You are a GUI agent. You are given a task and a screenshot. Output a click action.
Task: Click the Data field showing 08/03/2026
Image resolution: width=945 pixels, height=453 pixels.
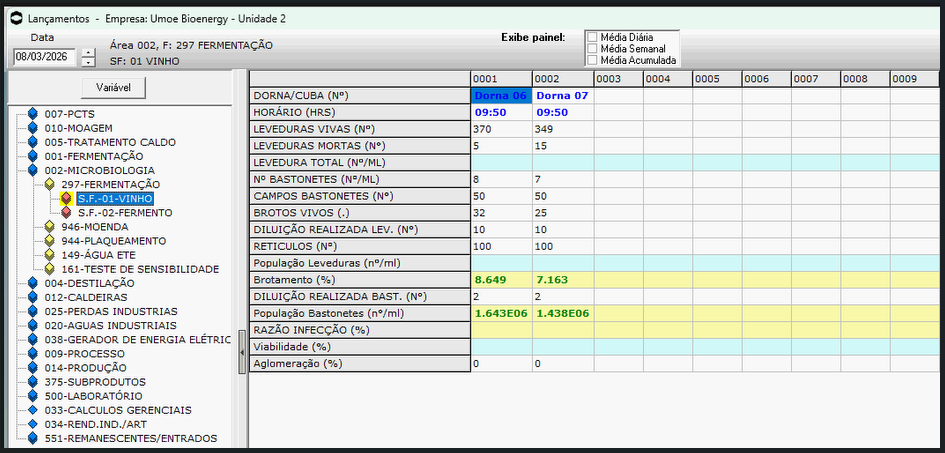44,57
